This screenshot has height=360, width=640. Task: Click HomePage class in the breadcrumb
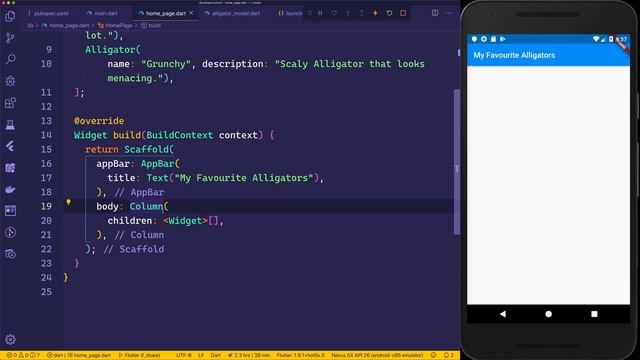[116, 25]
